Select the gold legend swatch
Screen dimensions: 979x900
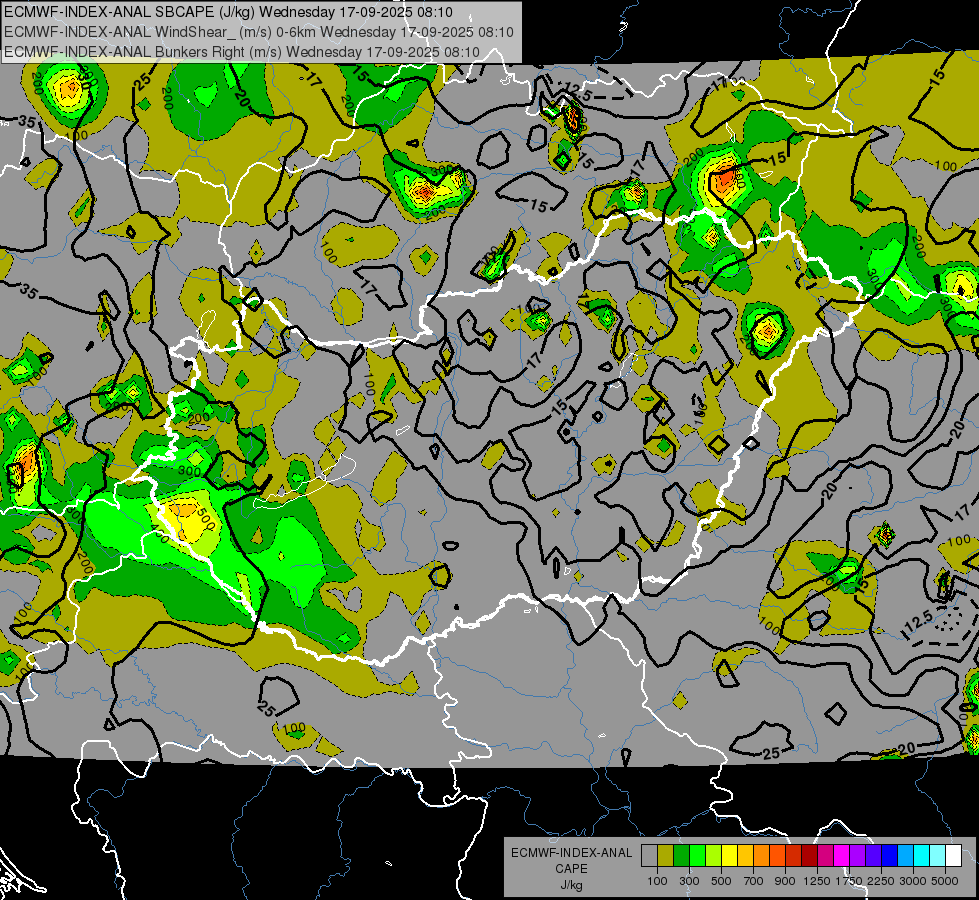coord(746,855)
